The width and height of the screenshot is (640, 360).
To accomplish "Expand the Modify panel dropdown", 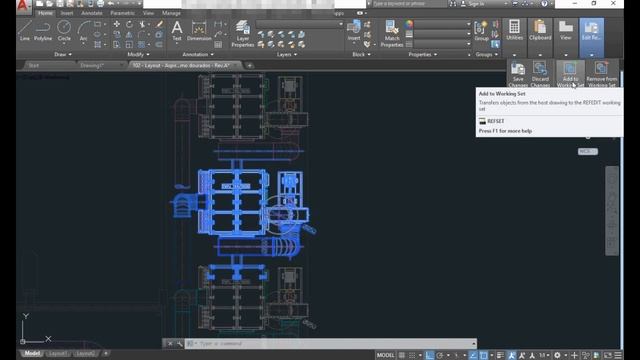I will (138, 54).
